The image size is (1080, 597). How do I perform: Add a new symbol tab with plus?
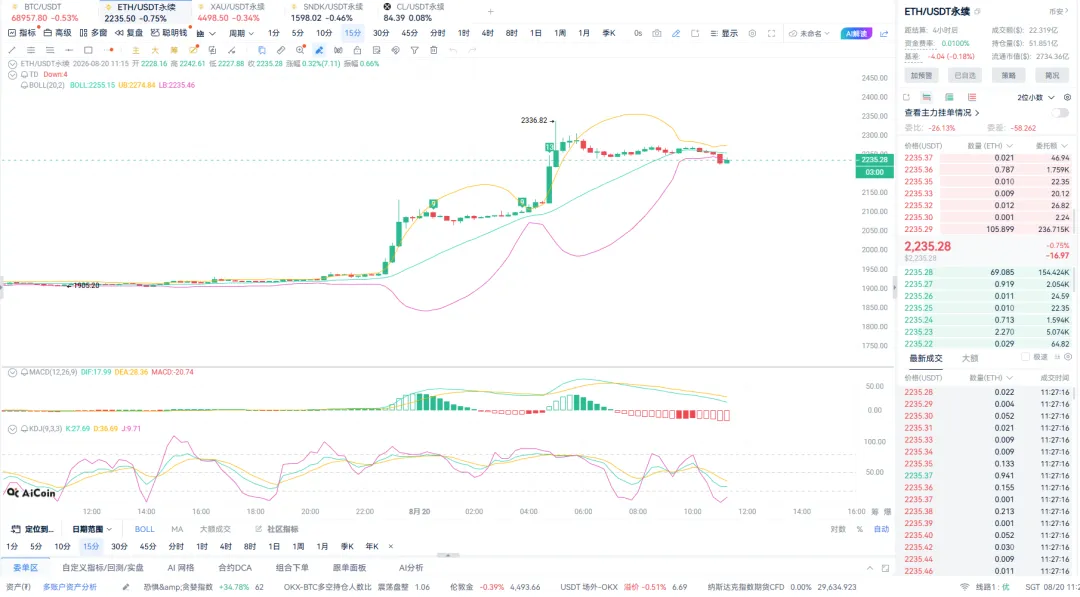coord(490,12)
